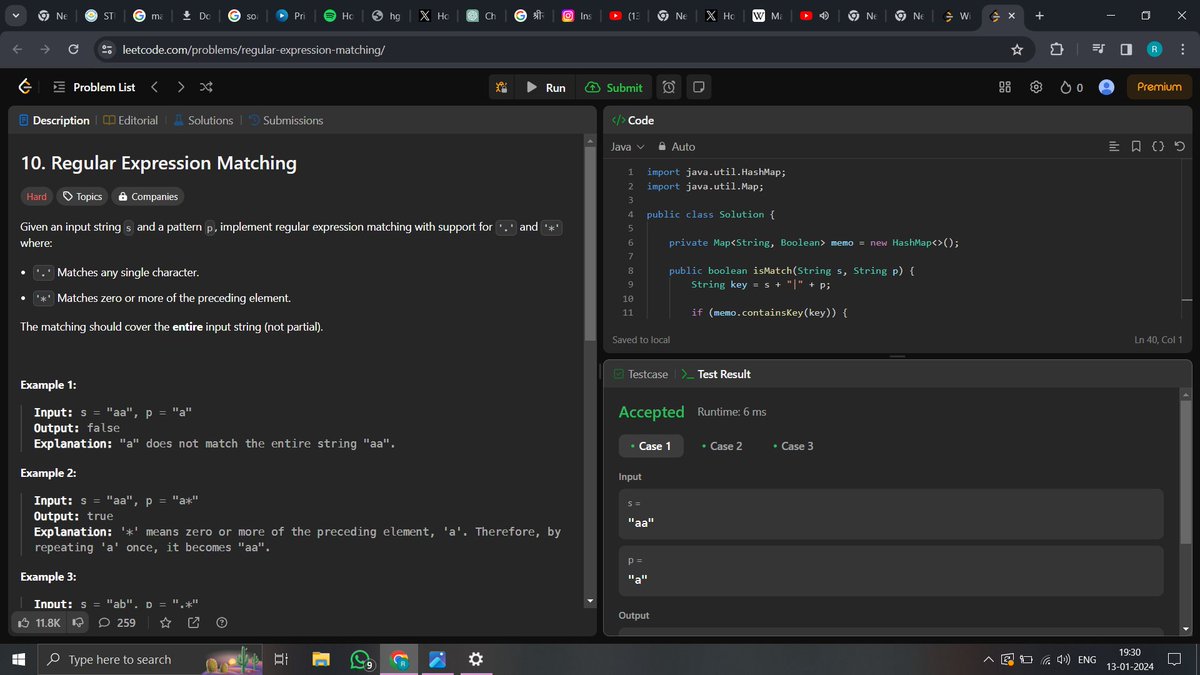Click the LeetCode logo icon

click(x=24, y=87)
